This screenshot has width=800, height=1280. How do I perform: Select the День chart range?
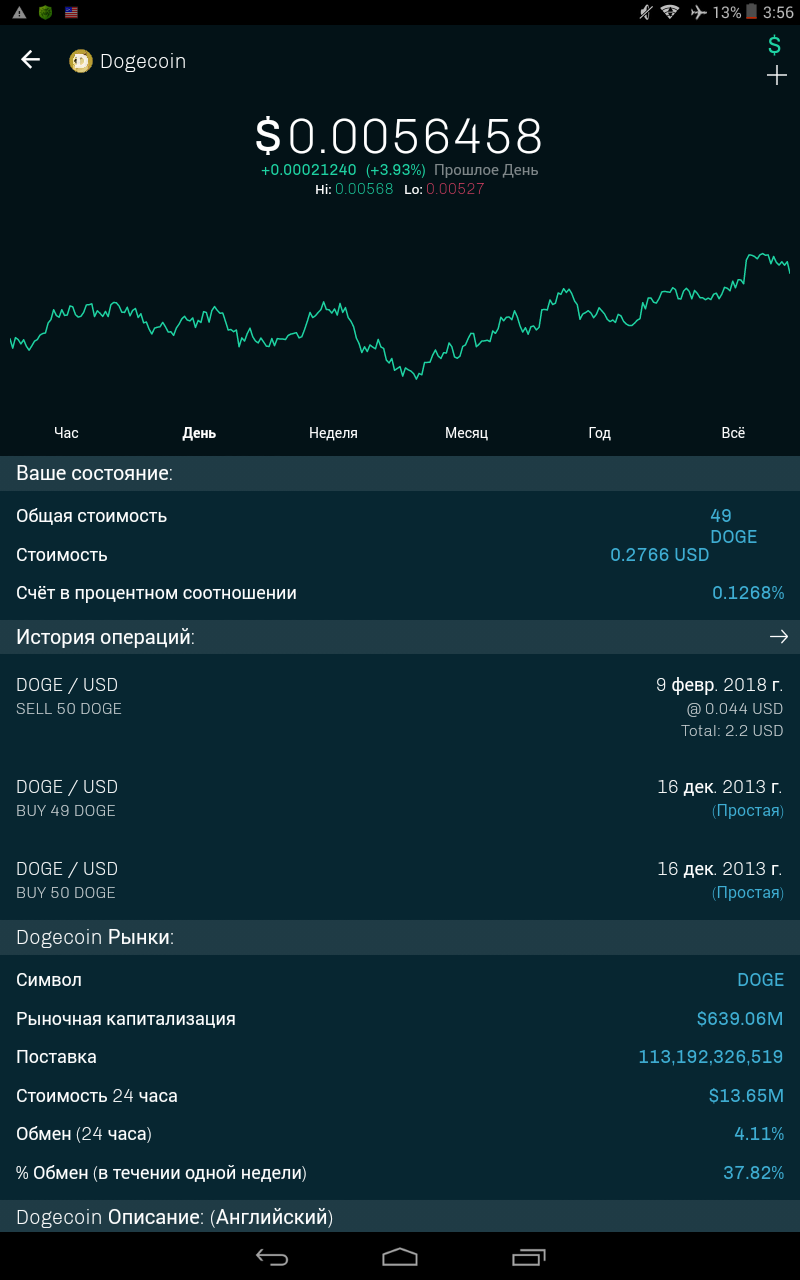pyautogui.click(x=199, y=433)
